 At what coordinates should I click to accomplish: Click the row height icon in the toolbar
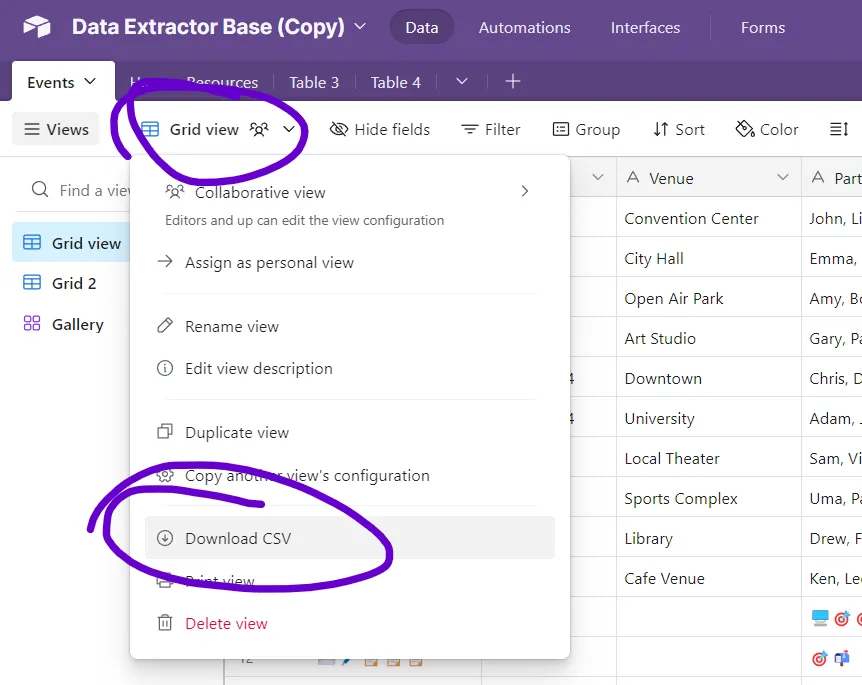click(840, 129)
